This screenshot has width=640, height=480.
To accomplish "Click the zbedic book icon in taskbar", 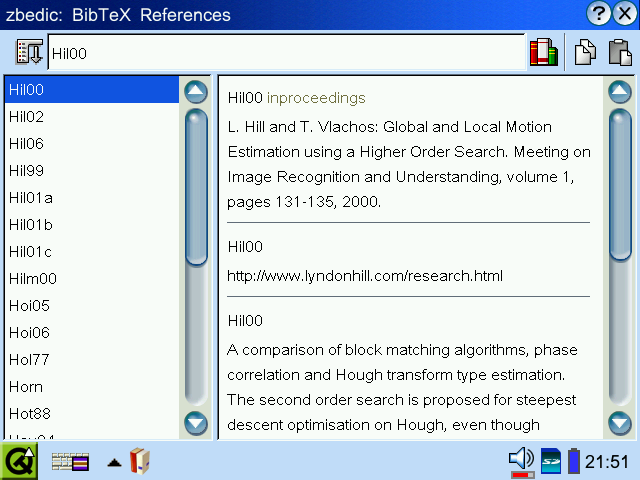I will pyautogui.click(x=140, y=461).
